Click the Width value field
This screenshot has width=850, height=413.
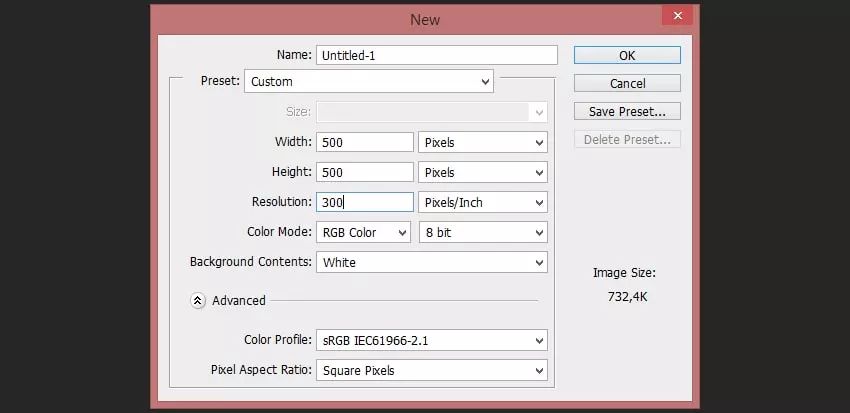pyautogui.click(x=365, y=143)
